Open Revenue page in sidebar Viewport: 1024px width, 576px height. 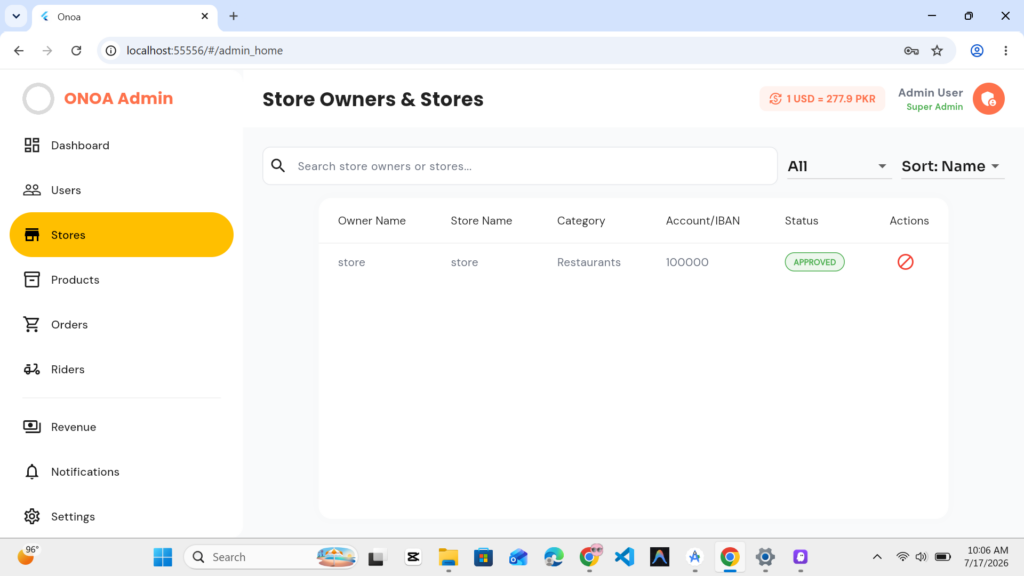point(121,426)
